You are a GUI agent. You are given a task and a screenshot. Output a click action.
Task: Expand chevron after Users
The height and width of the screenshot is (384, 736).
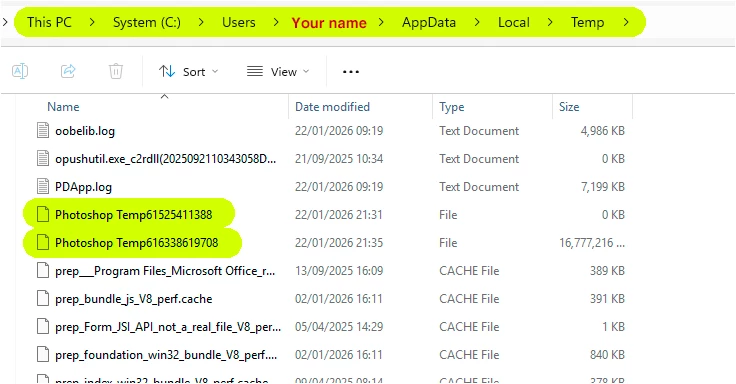click(x=276, y=22)
